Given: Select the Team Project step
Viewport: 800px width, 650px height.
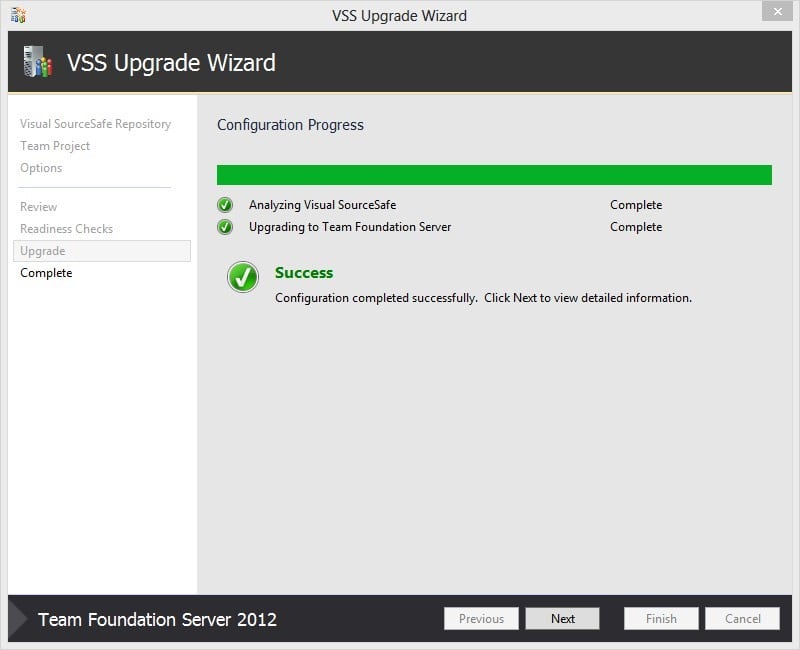Looking at the screenshot, I should pyautogui.click(x=55, y=146).
